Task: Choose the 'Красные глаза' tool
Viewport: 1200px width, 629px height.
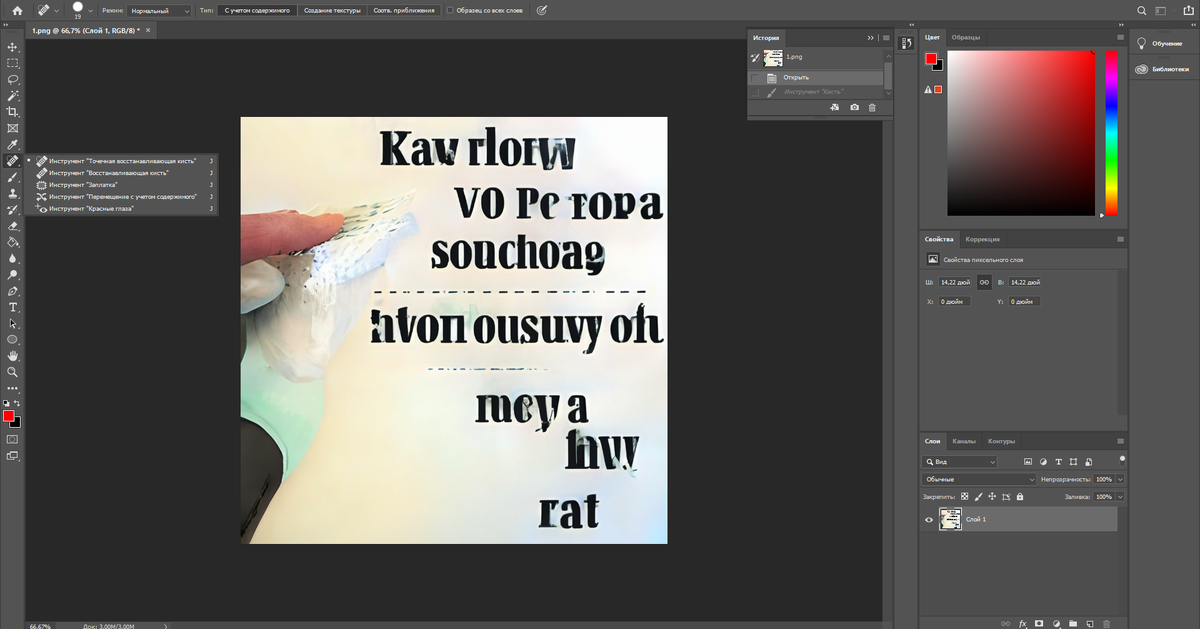Action: click(x=122, y=208)
